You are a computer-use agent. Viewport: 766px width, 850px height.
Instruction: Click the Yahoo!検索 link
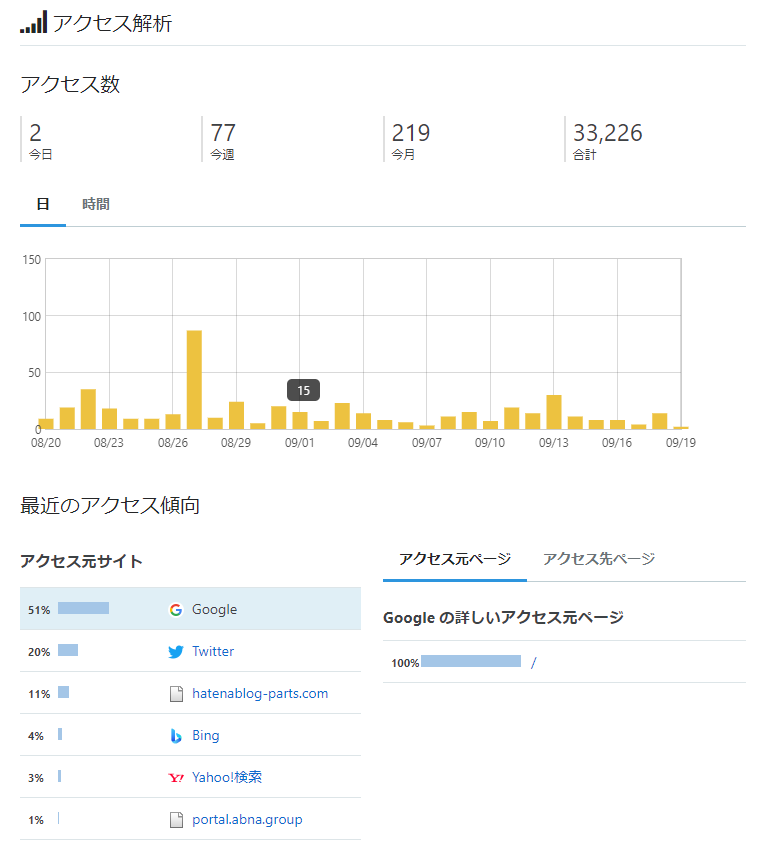227,777
